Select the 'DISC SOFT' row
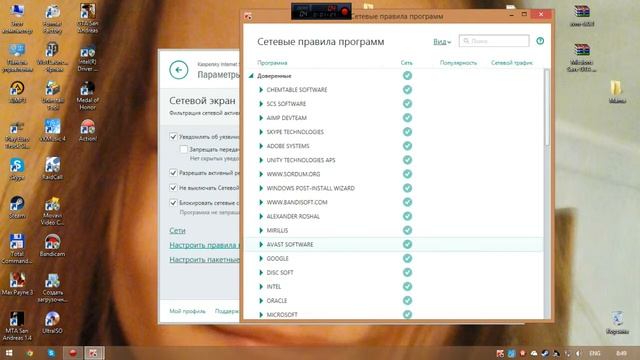This screenshot has width=640, height=360. pos(394,272)
